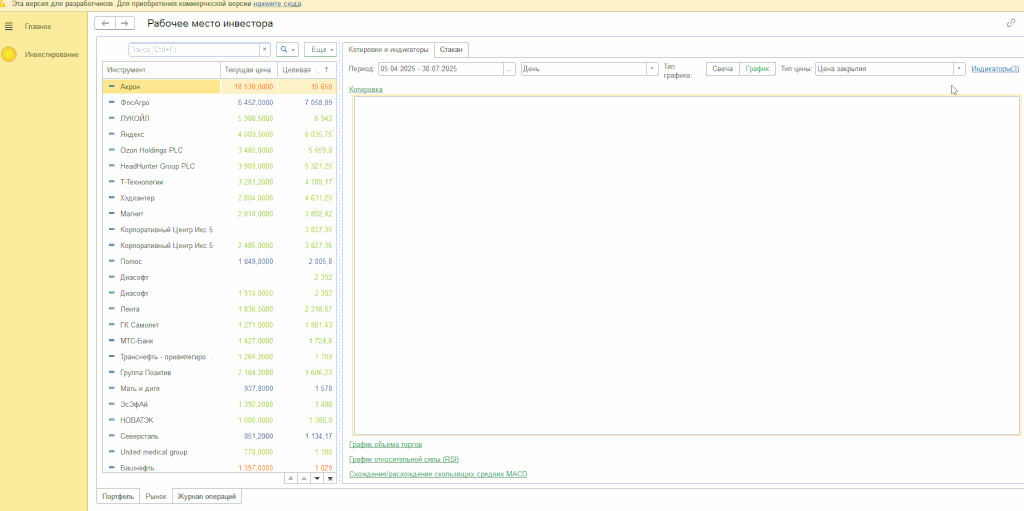1024x511 pixels.
Task: Jump to the last row of the list
Action: [x=330, y=478]
